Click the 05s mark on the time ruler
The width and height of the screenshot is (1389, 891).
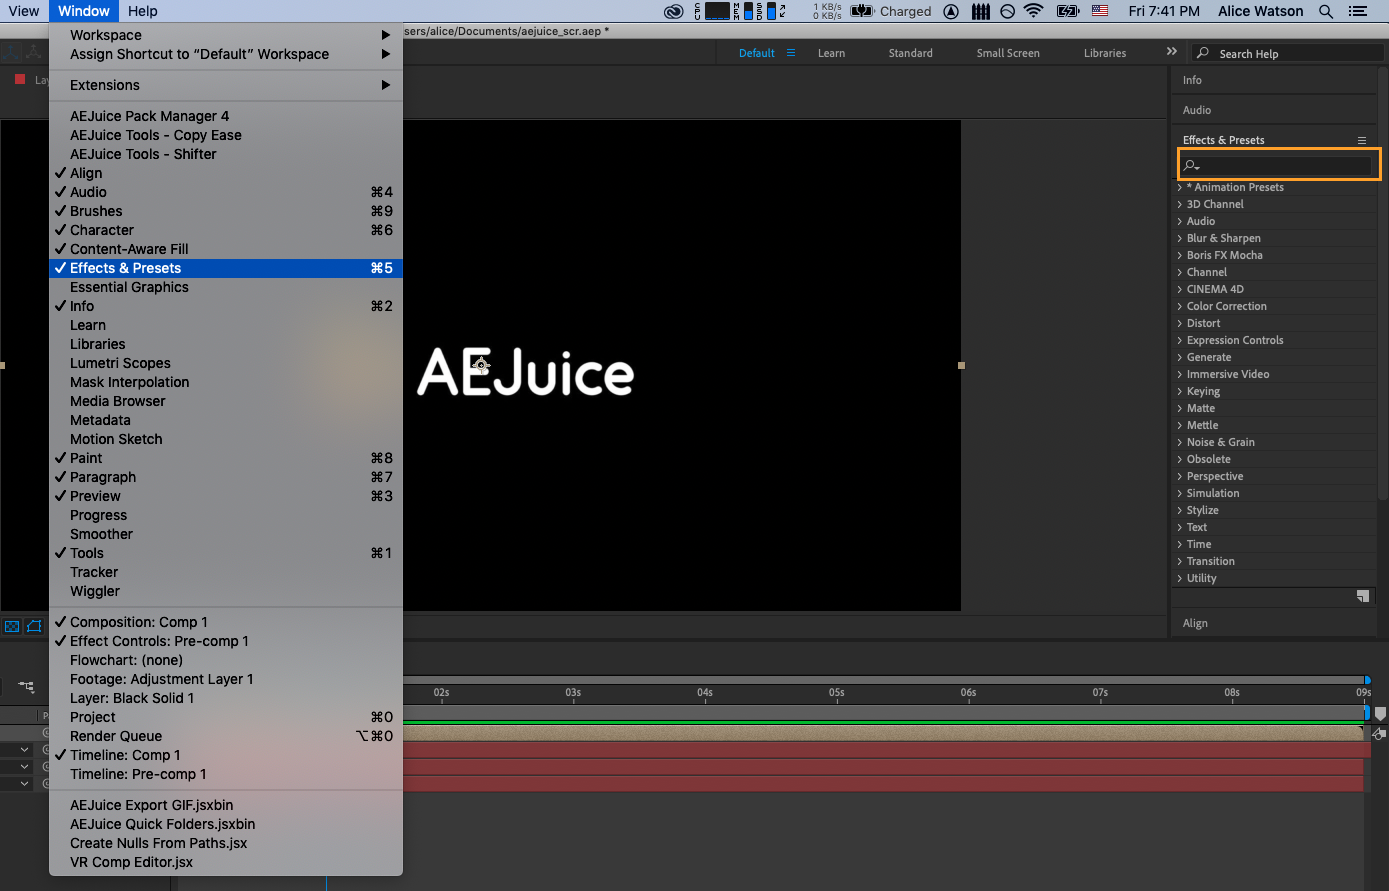click(x=836, y=692)
